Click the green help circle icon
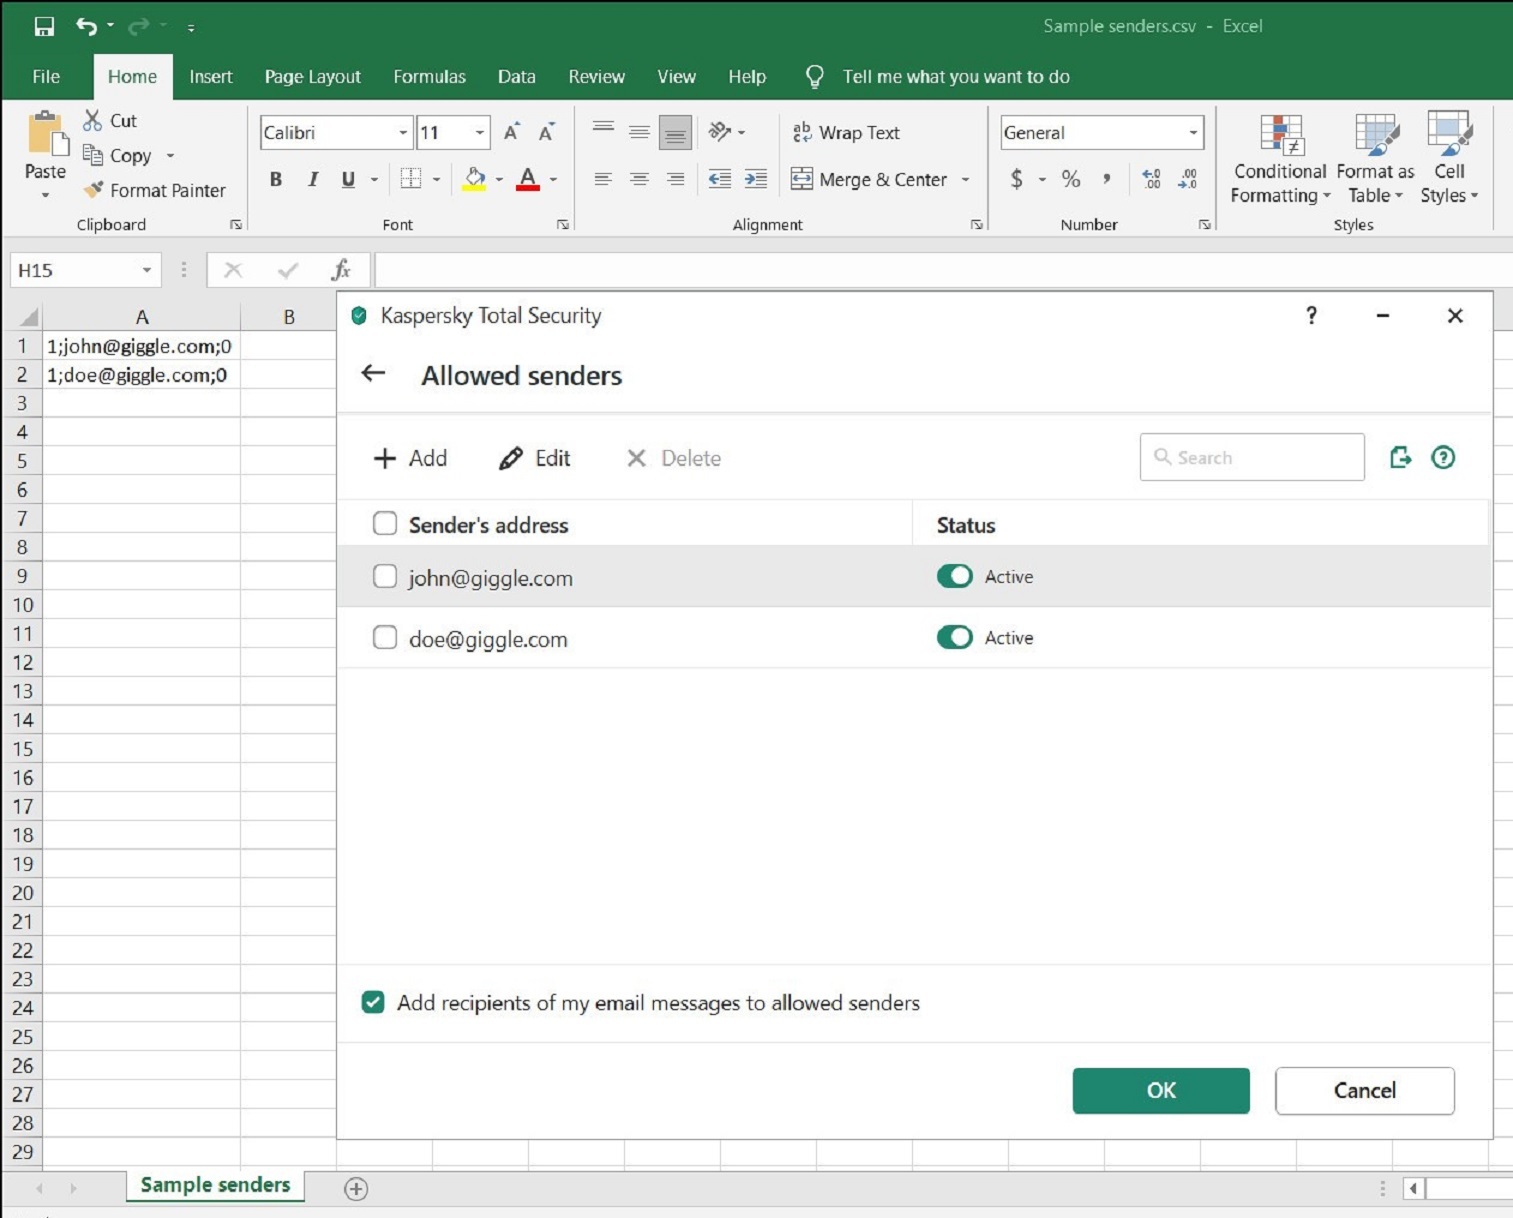Screen dimensions: 1513x1218 1443,458
